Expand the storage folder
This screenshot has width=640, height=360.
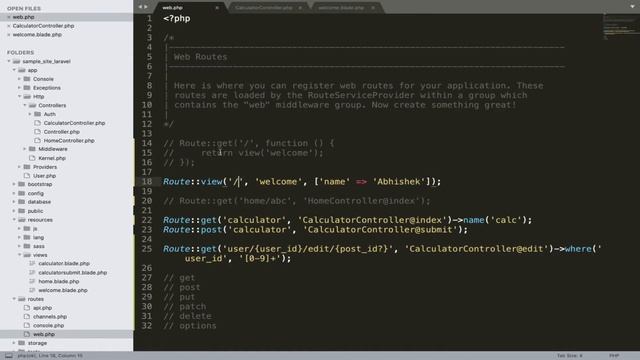(14, 343)
